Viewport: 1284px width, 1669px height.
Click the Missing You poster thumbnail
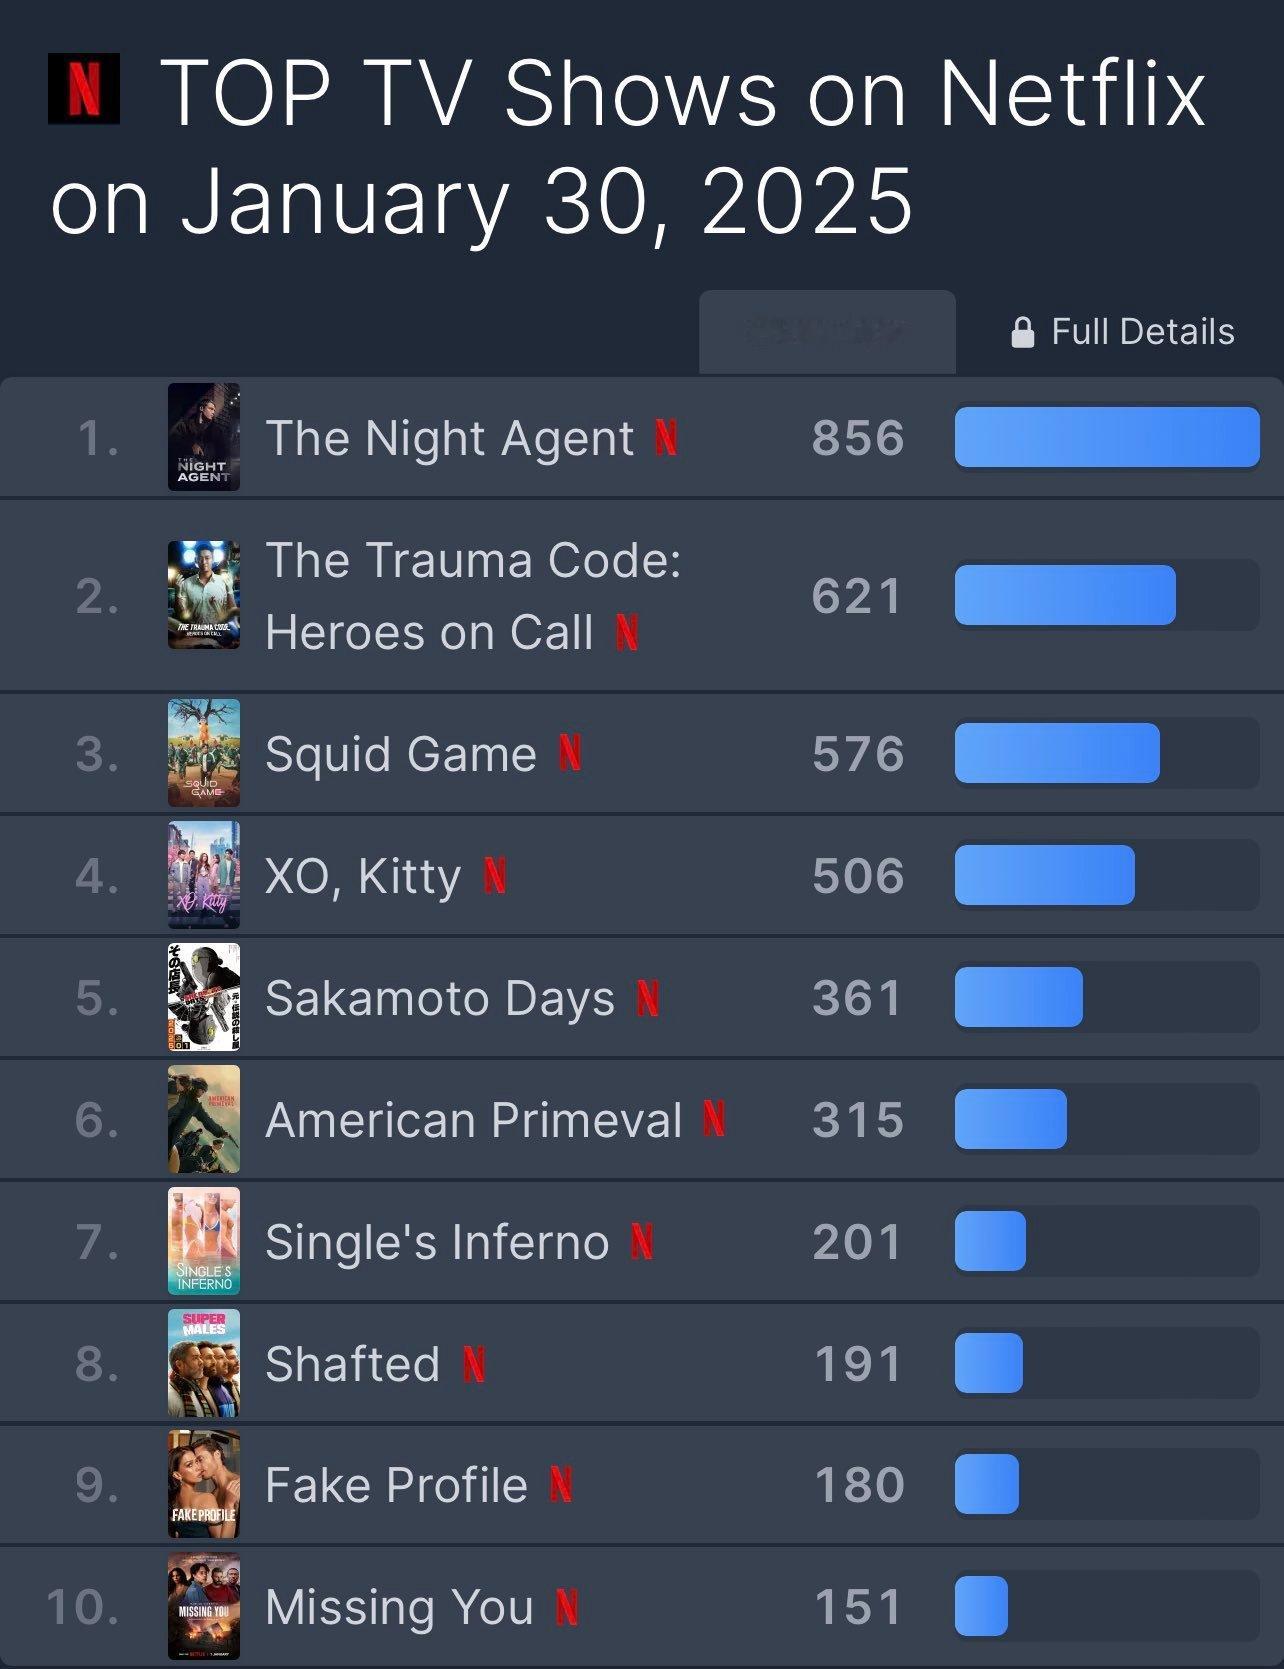click(204, 1606)
